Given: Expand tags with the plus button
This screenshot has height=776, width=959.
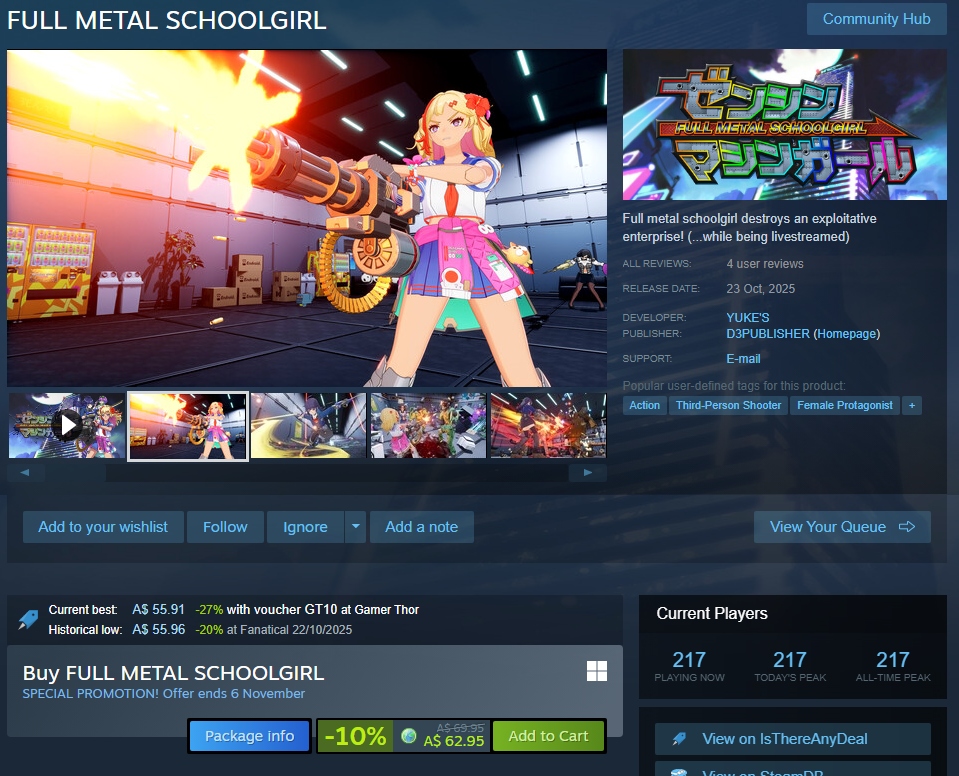Looking at the screenshot, I should 912,405.
